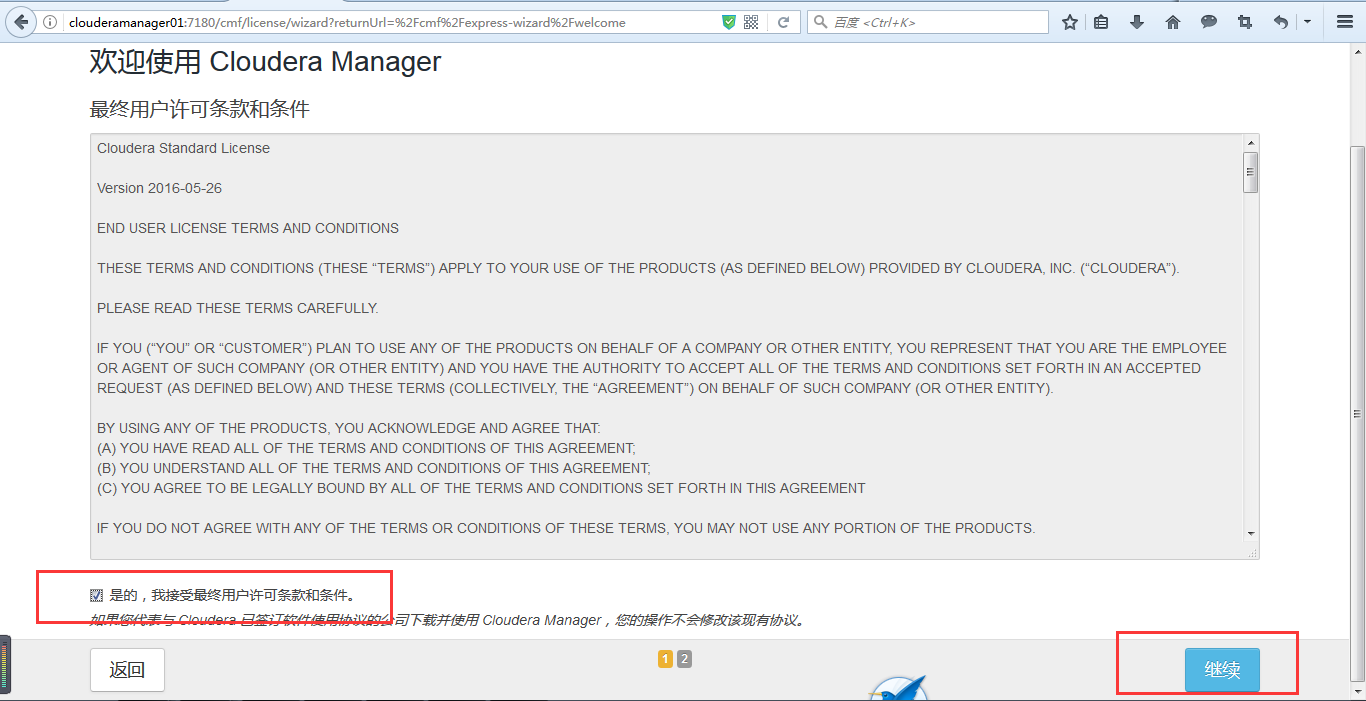Click the green security shield icon
This screenshot has width=1366, height=701.
coord(729,22)
